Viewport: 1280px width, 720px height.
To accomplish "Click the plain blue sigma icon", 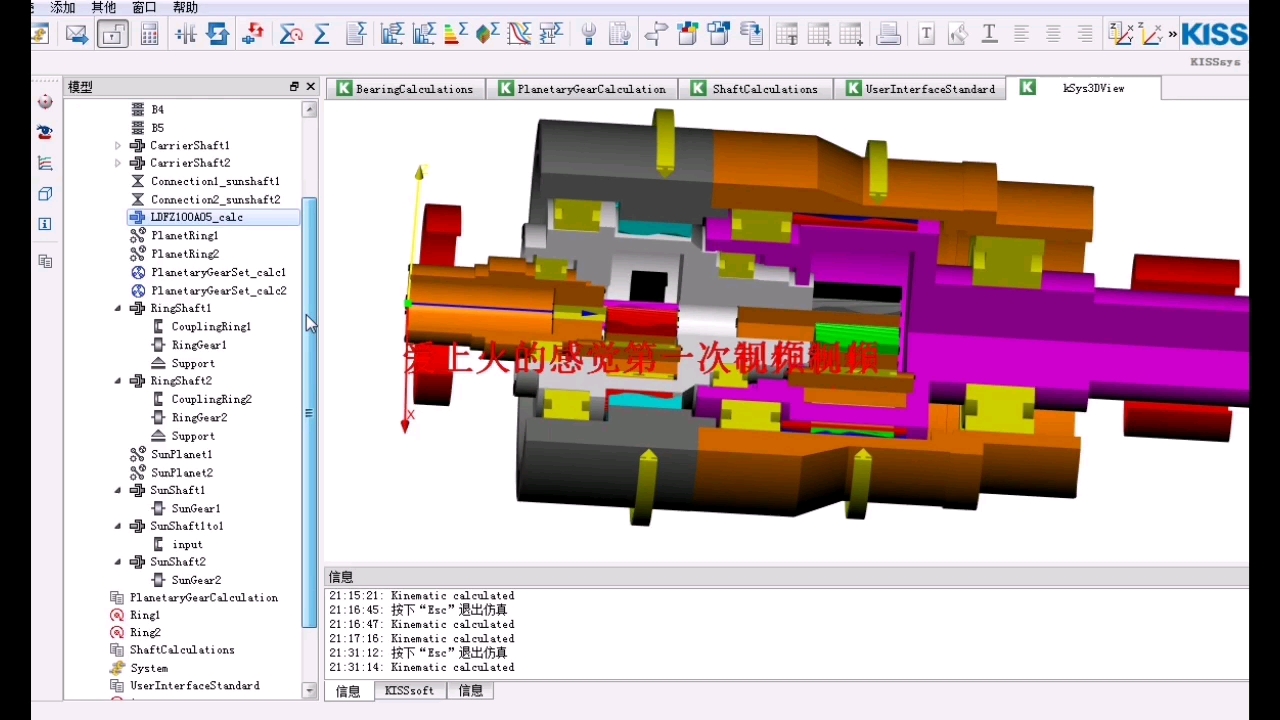I will [x=322, y=34].
